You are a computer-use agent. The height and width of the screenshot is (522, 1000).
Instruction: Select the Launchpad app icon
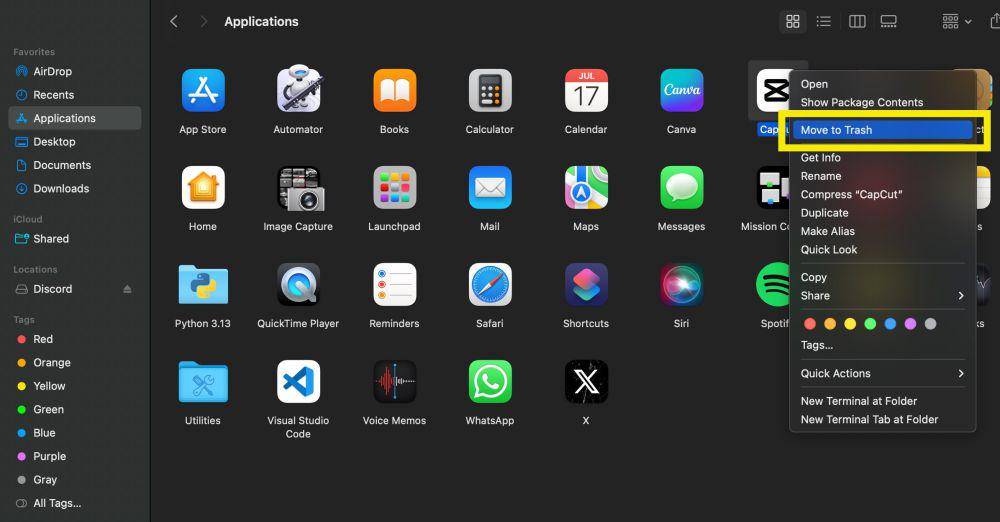coord(394,188)
